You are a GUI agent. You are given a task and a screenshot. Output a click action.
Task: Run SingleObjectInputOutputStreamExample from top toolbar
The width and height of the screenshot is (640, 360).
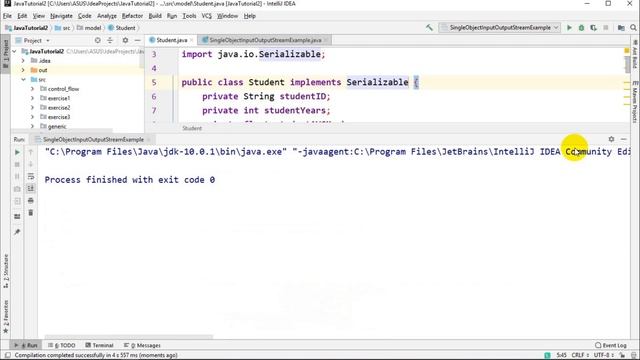coord(569,28)
